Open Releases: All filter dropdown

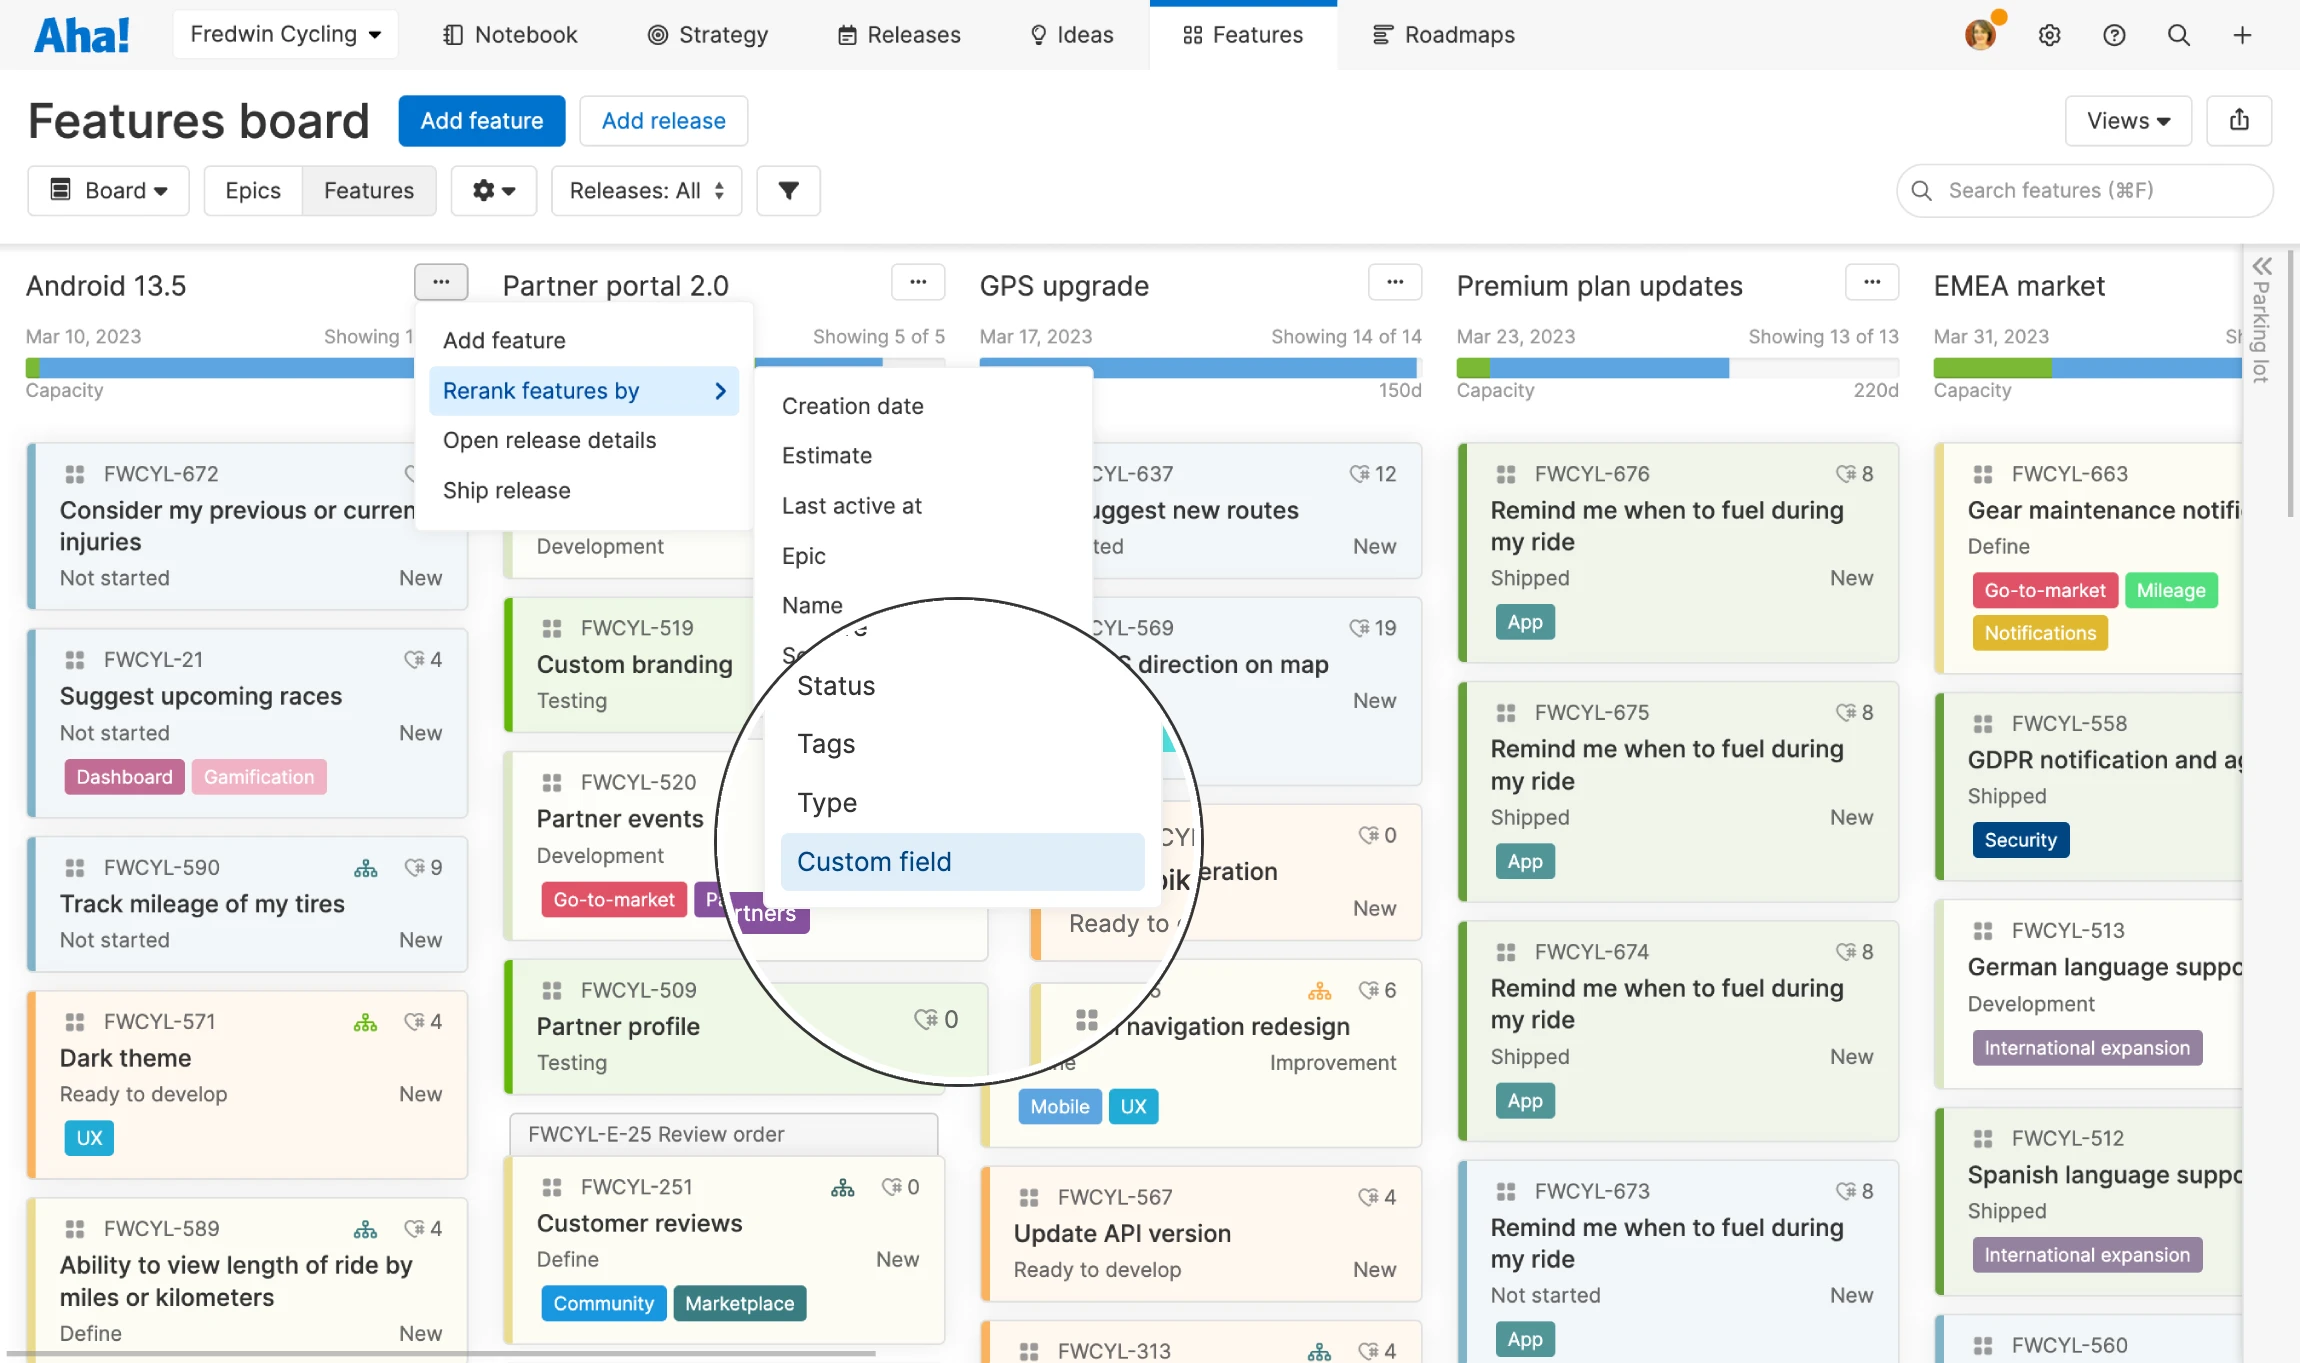(646, 190)
